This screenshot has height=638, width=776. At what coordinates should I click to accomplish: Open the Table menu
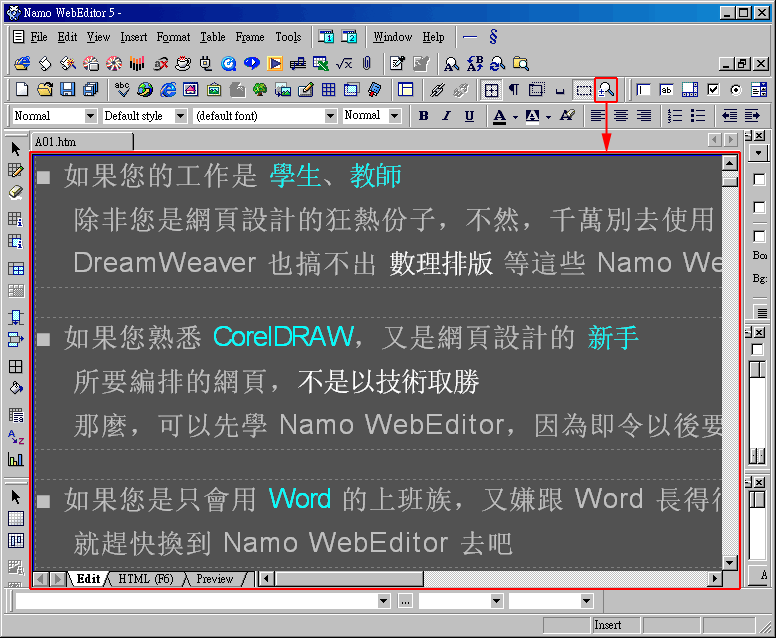point(213,37)
